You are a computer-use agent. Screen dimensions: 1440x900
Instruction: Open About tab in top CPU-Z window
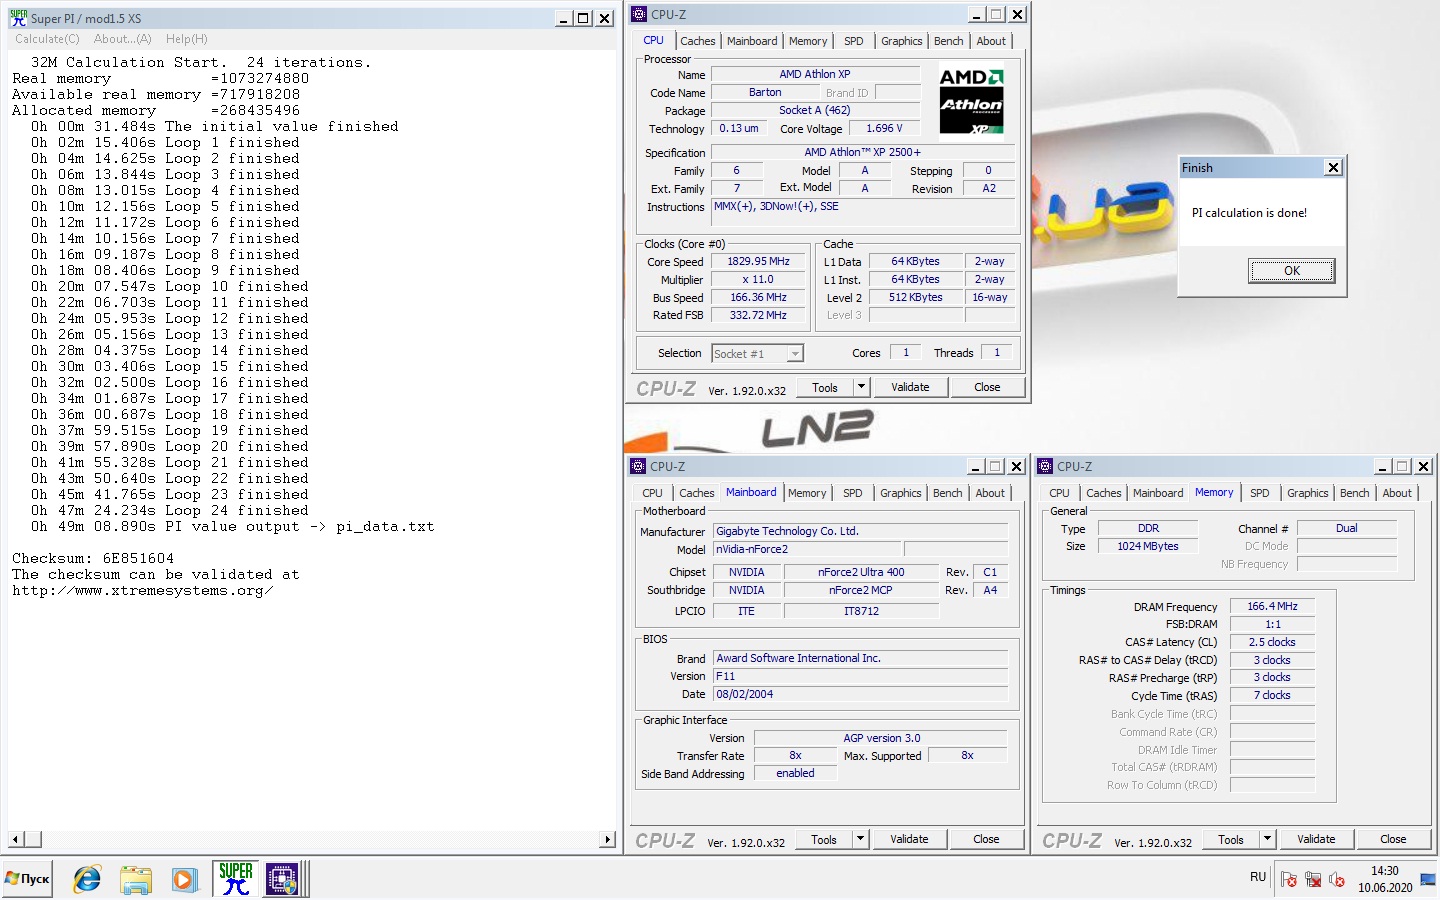coord(991,41)
